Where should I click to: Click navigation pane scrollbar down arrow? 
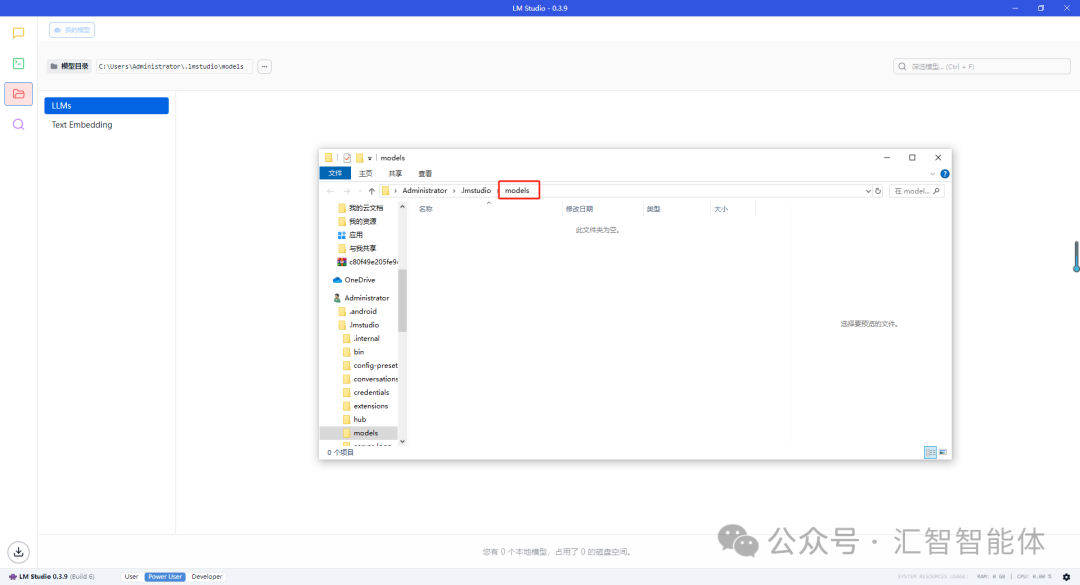(402, 442)
